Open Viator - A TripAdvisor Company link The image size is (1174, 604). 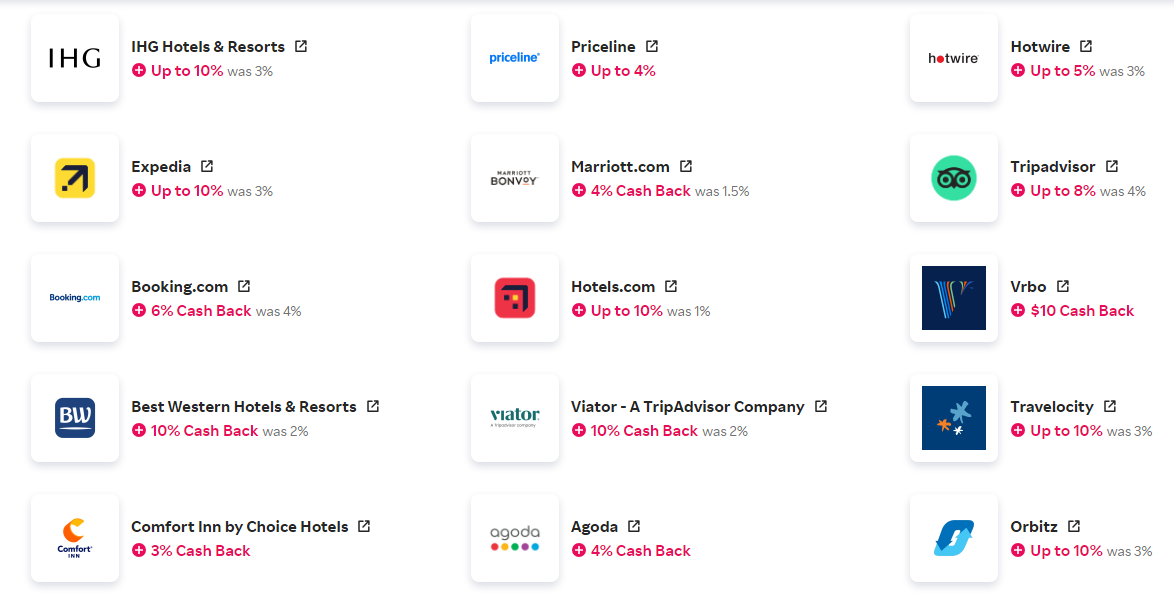click(687, 407)
